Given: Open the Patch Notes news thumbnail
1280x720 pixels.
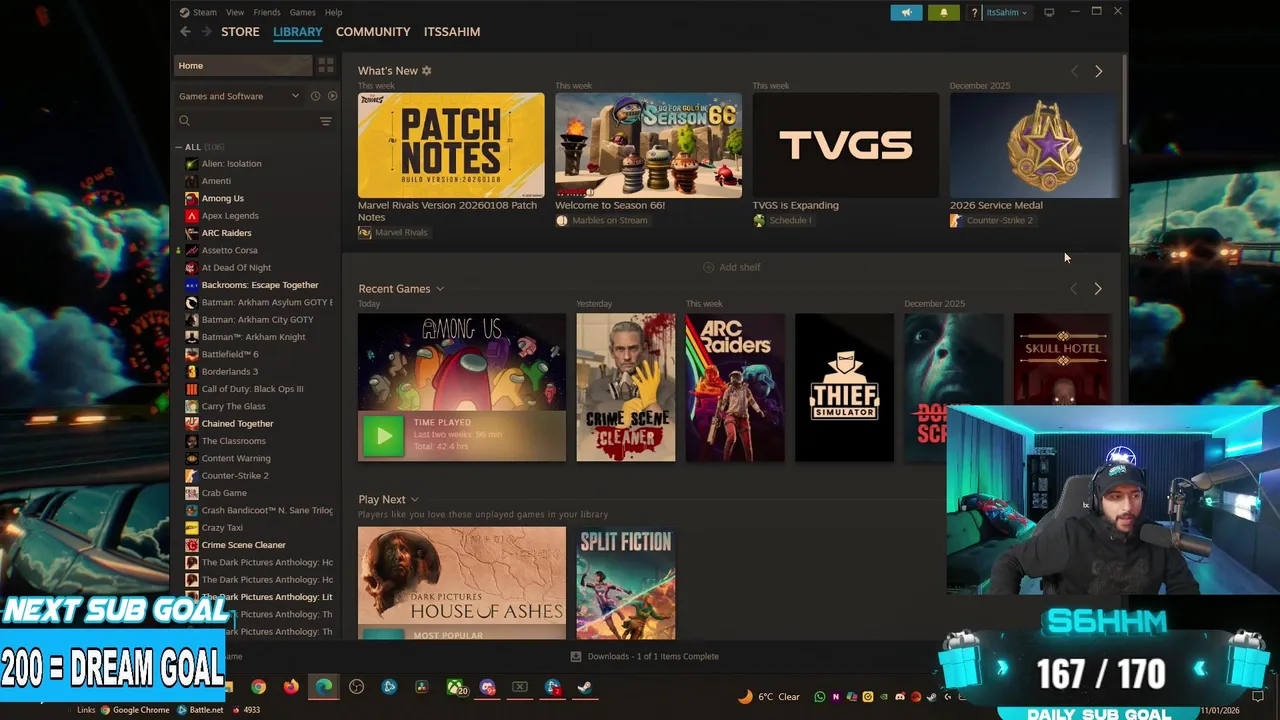Looking at the screenshot, I should pos(451,146).
